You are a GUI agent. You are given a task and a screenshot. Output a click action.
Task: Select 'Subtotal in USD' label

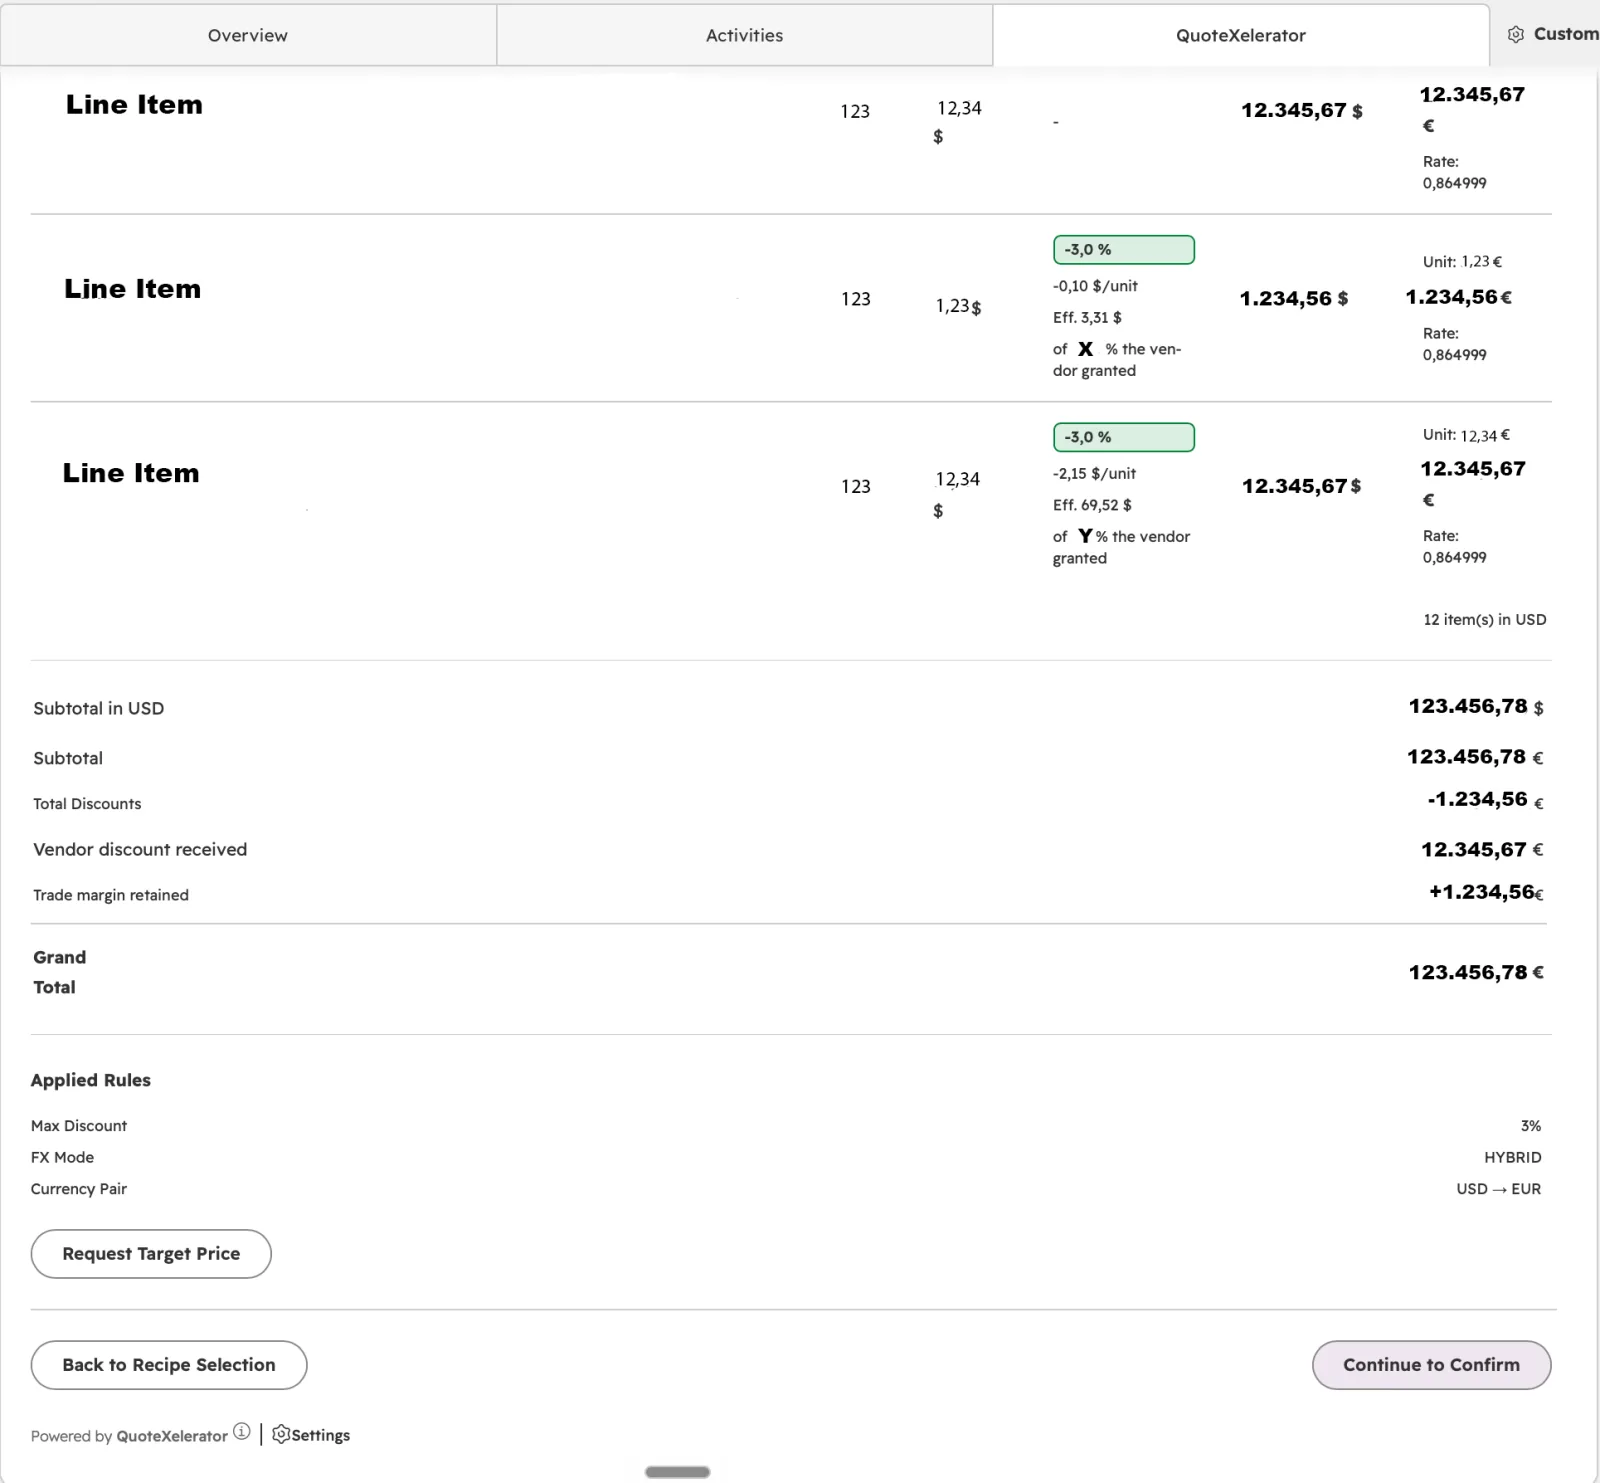(99, 708)
